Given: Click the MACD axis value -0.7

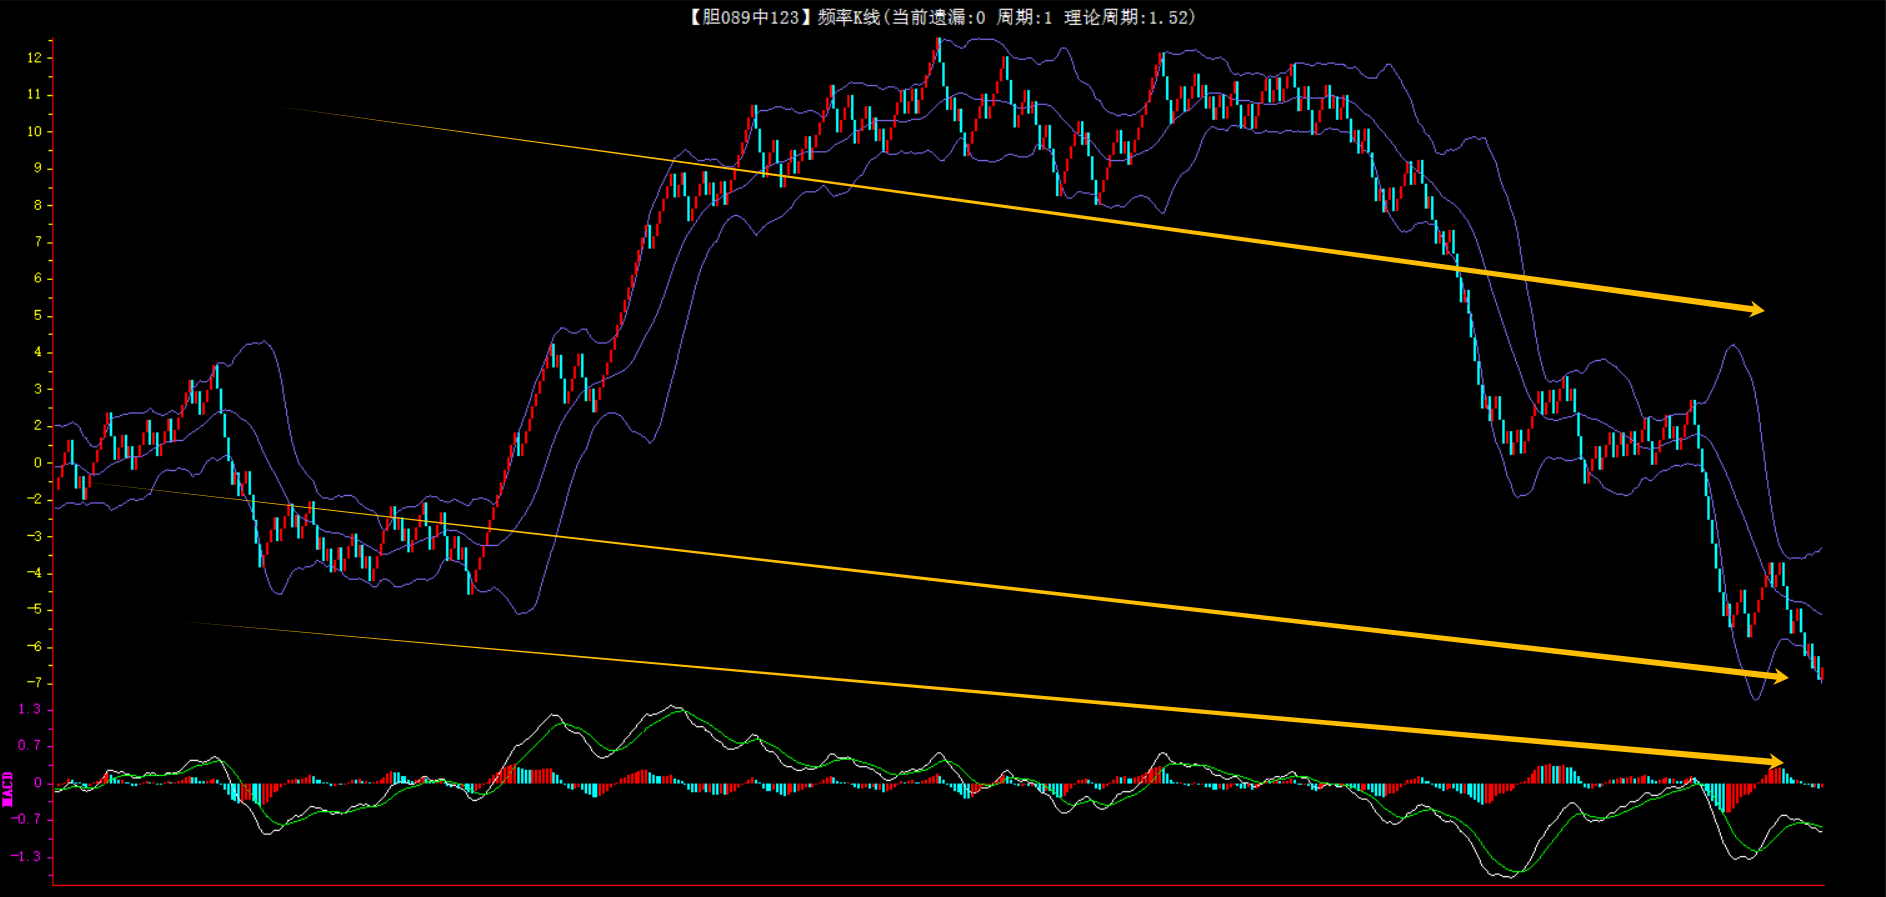Looking at the screenshot, I should 28,819.
